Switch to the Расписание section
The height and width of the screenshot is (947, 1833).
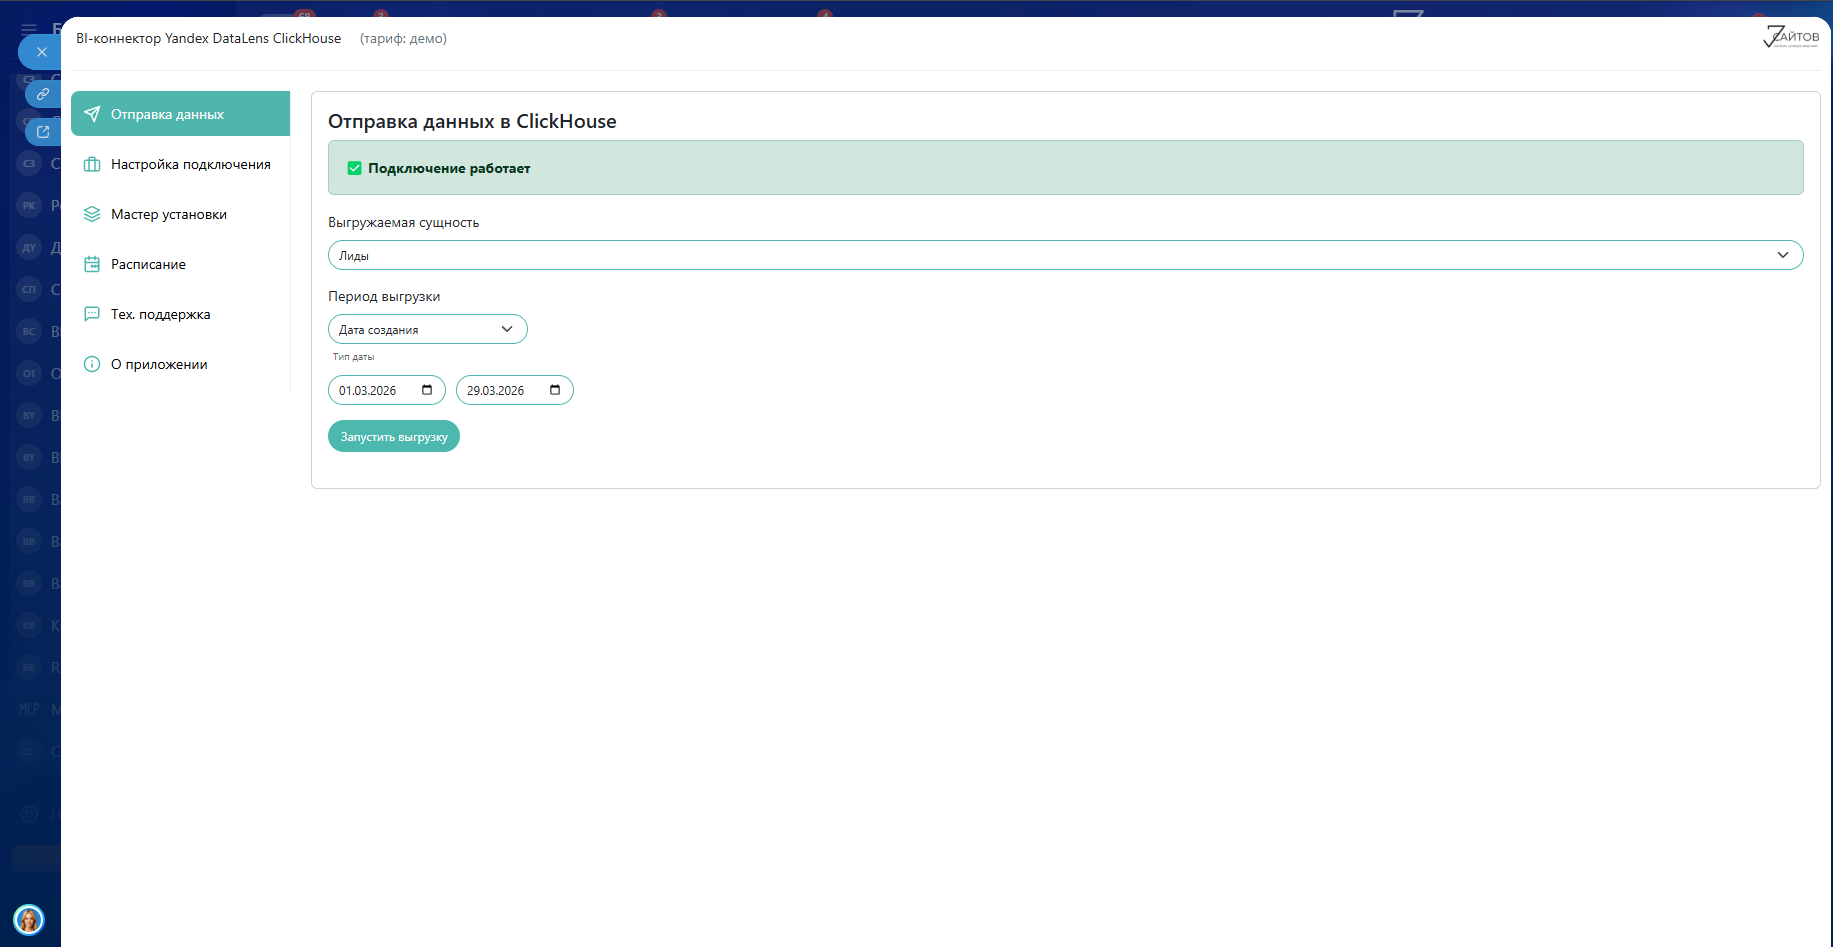point(180,264)
